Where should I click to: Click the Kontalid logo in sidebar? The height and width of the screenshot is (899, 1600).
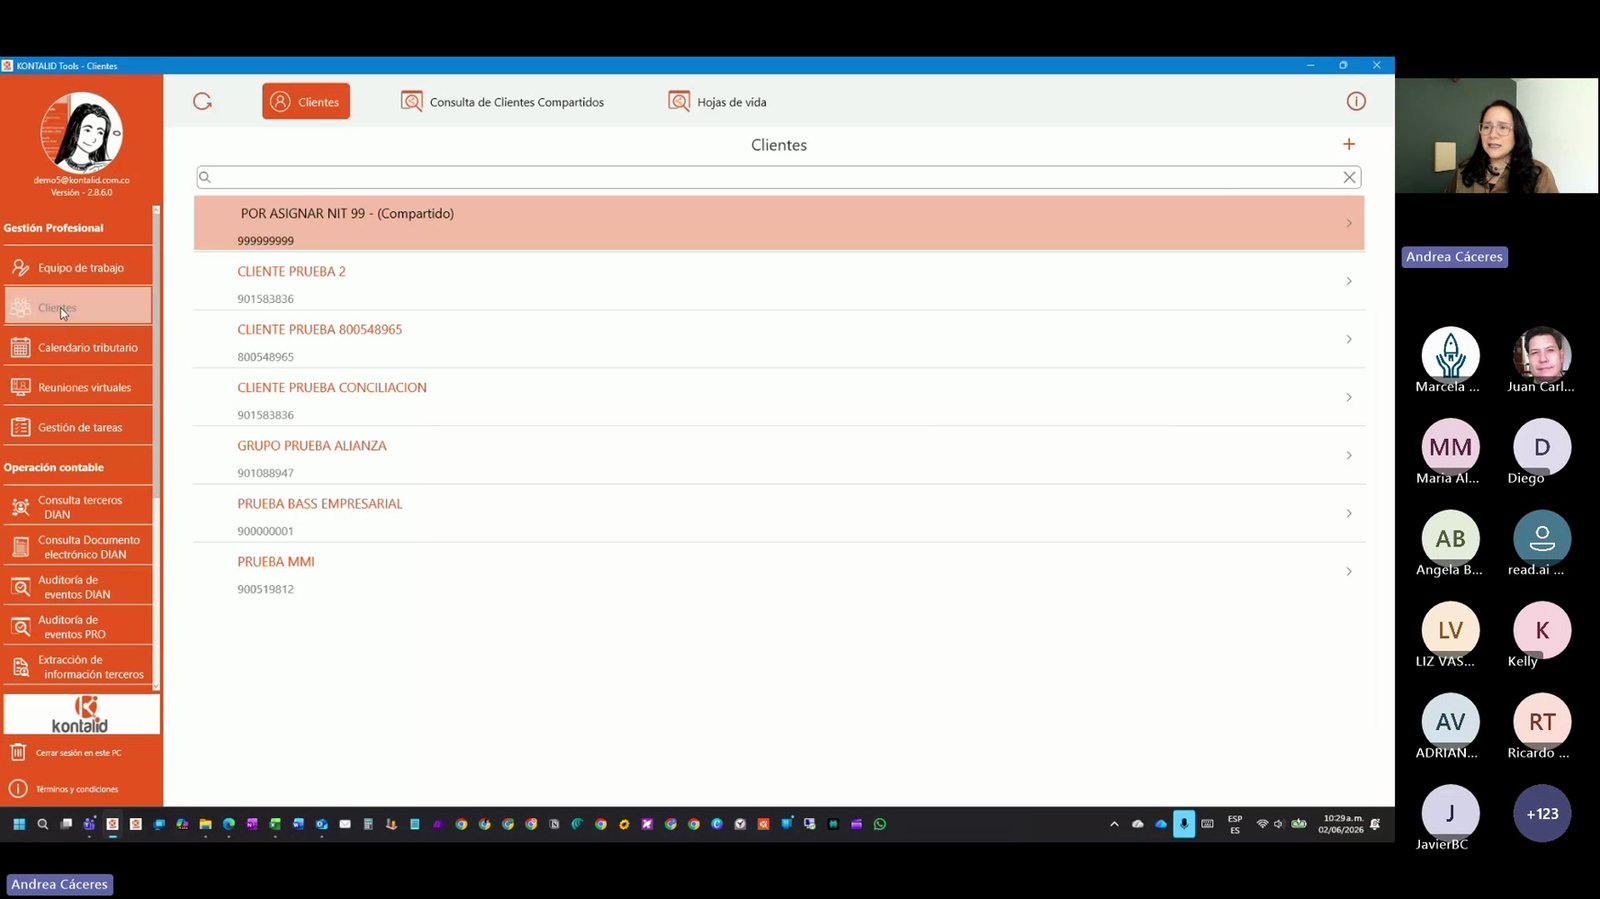81,714
